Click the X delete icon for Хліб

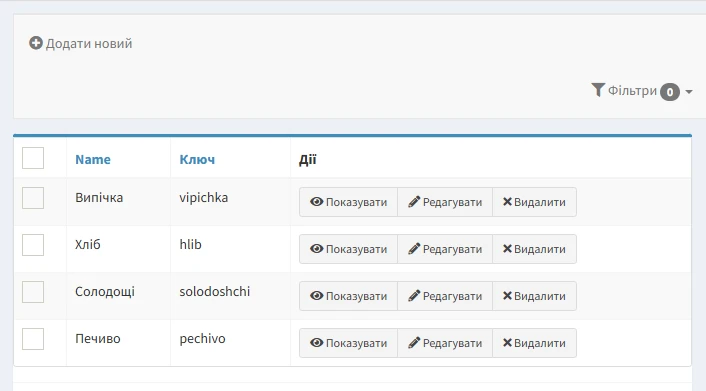tap(507, 249)
